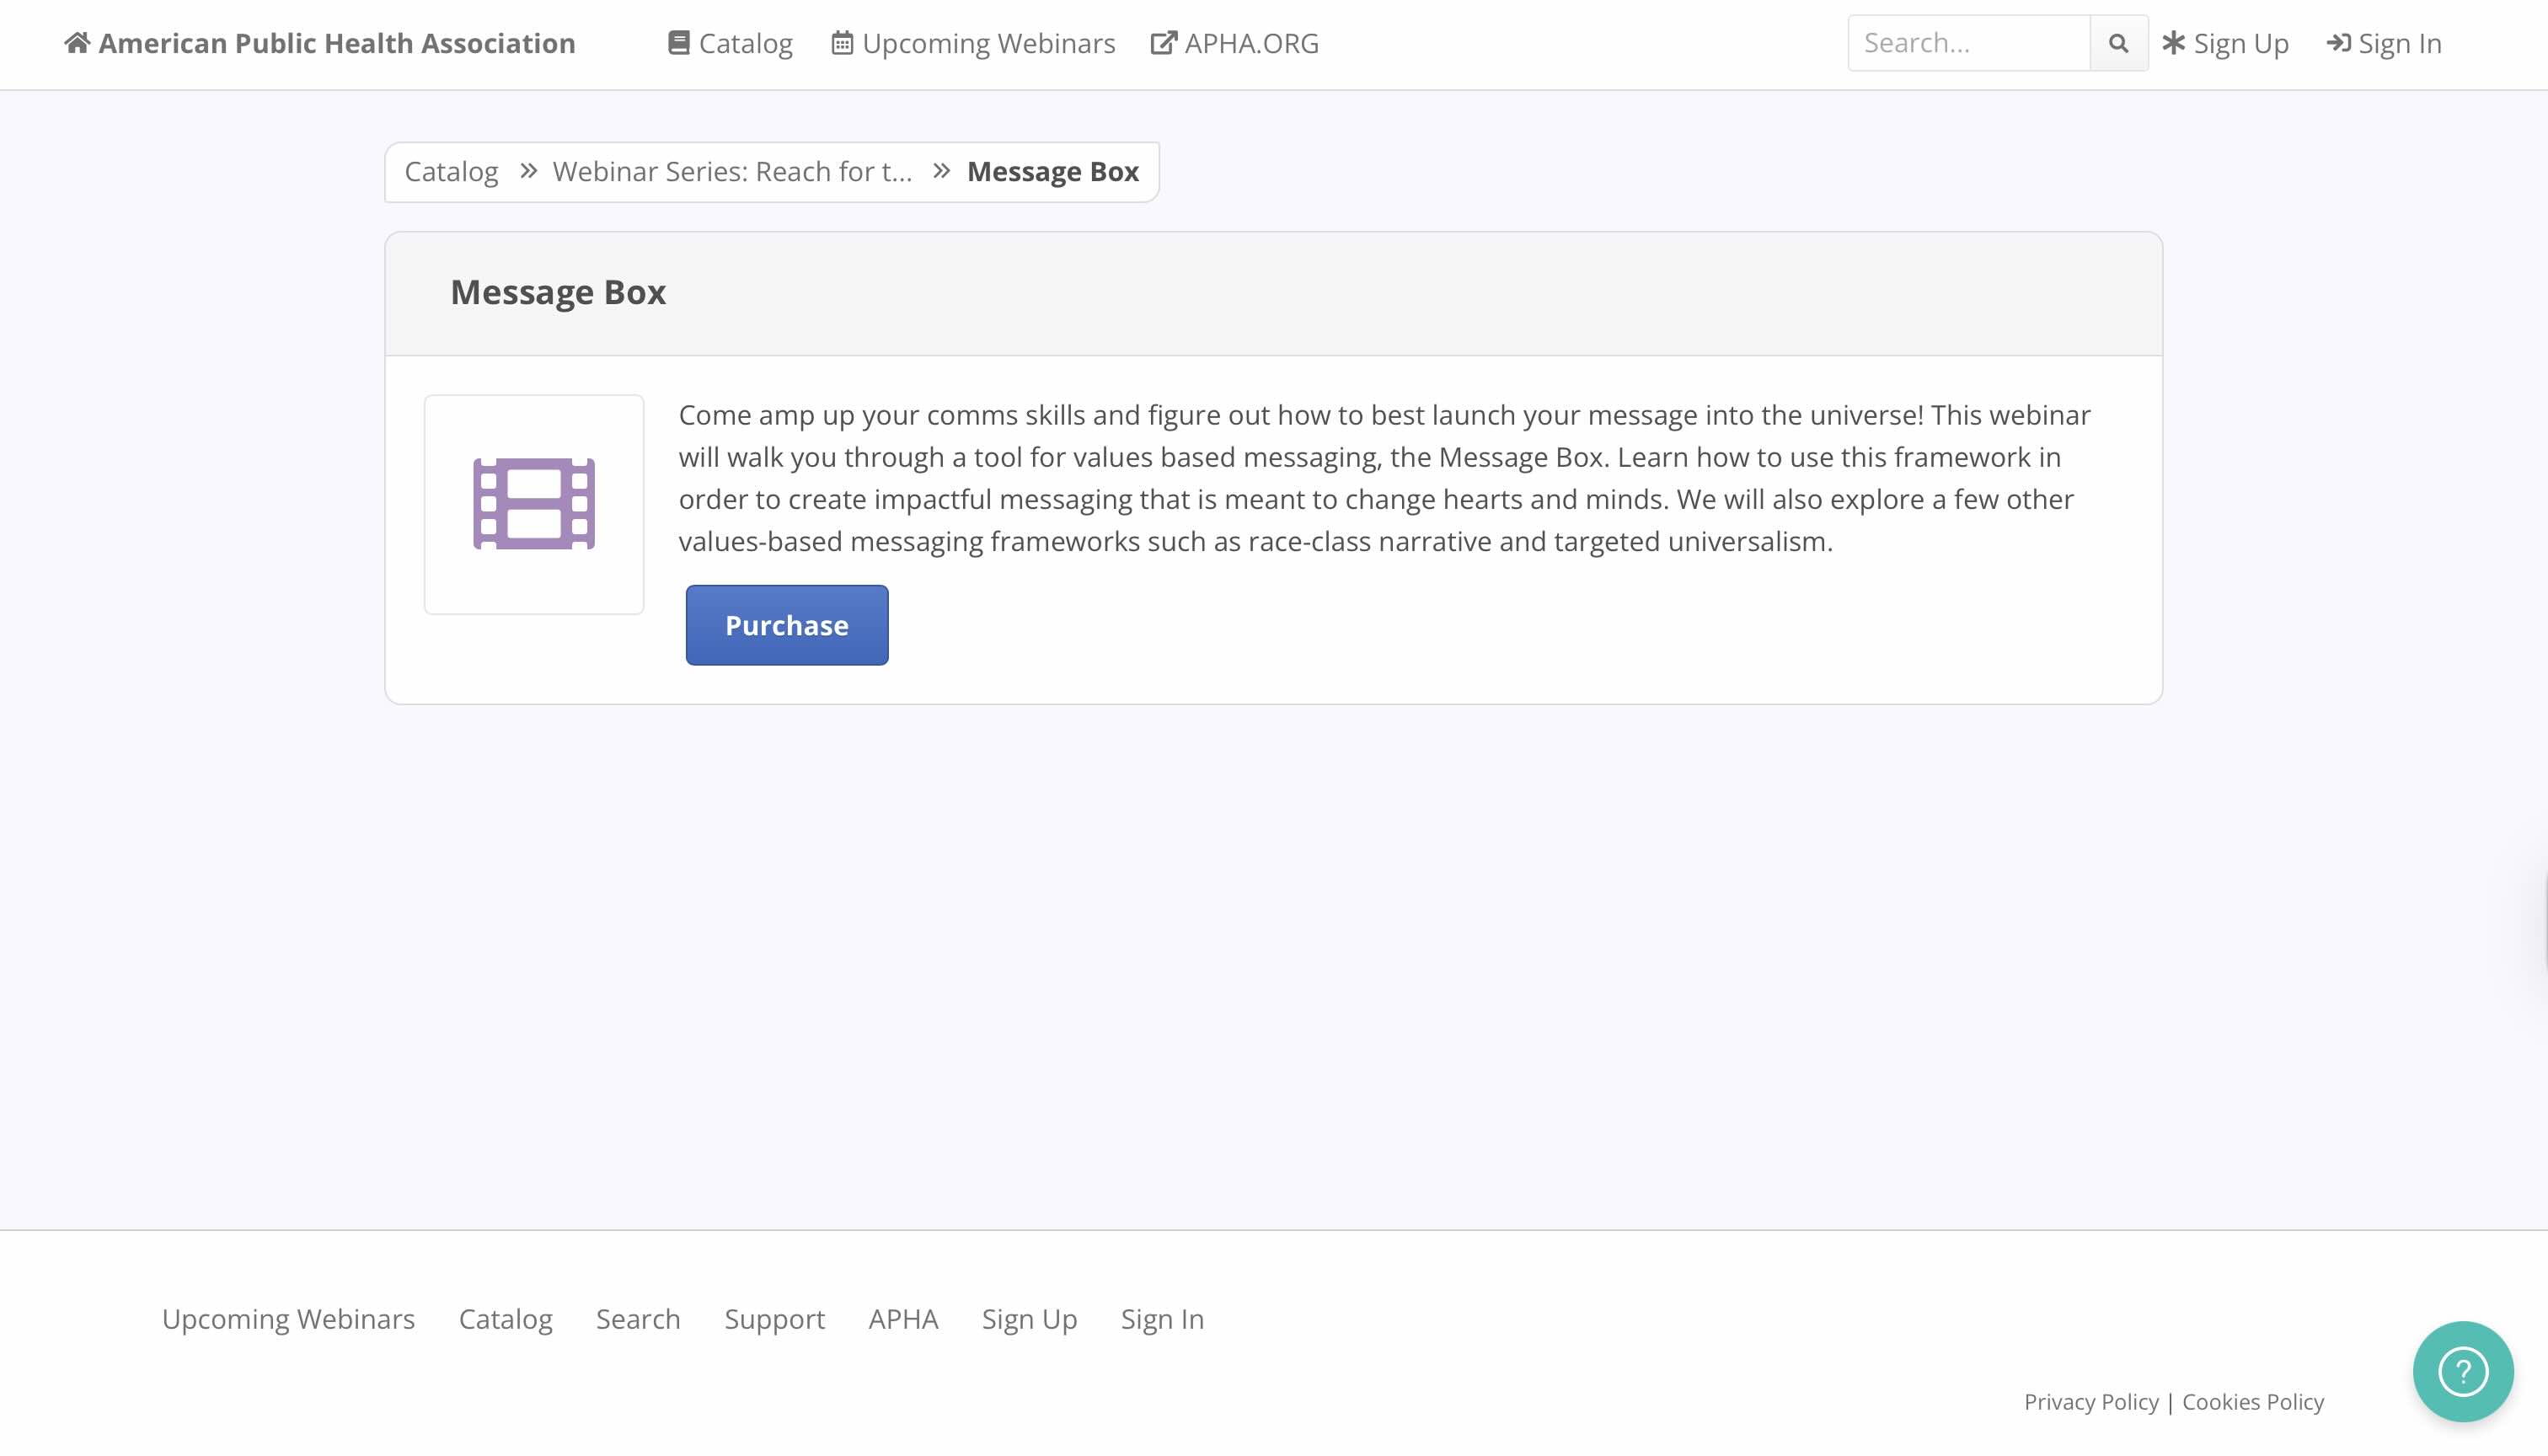This screenshot has width=2548, height=1456.
Task: Open Sign Up in the header
Action: [2226, 43]
